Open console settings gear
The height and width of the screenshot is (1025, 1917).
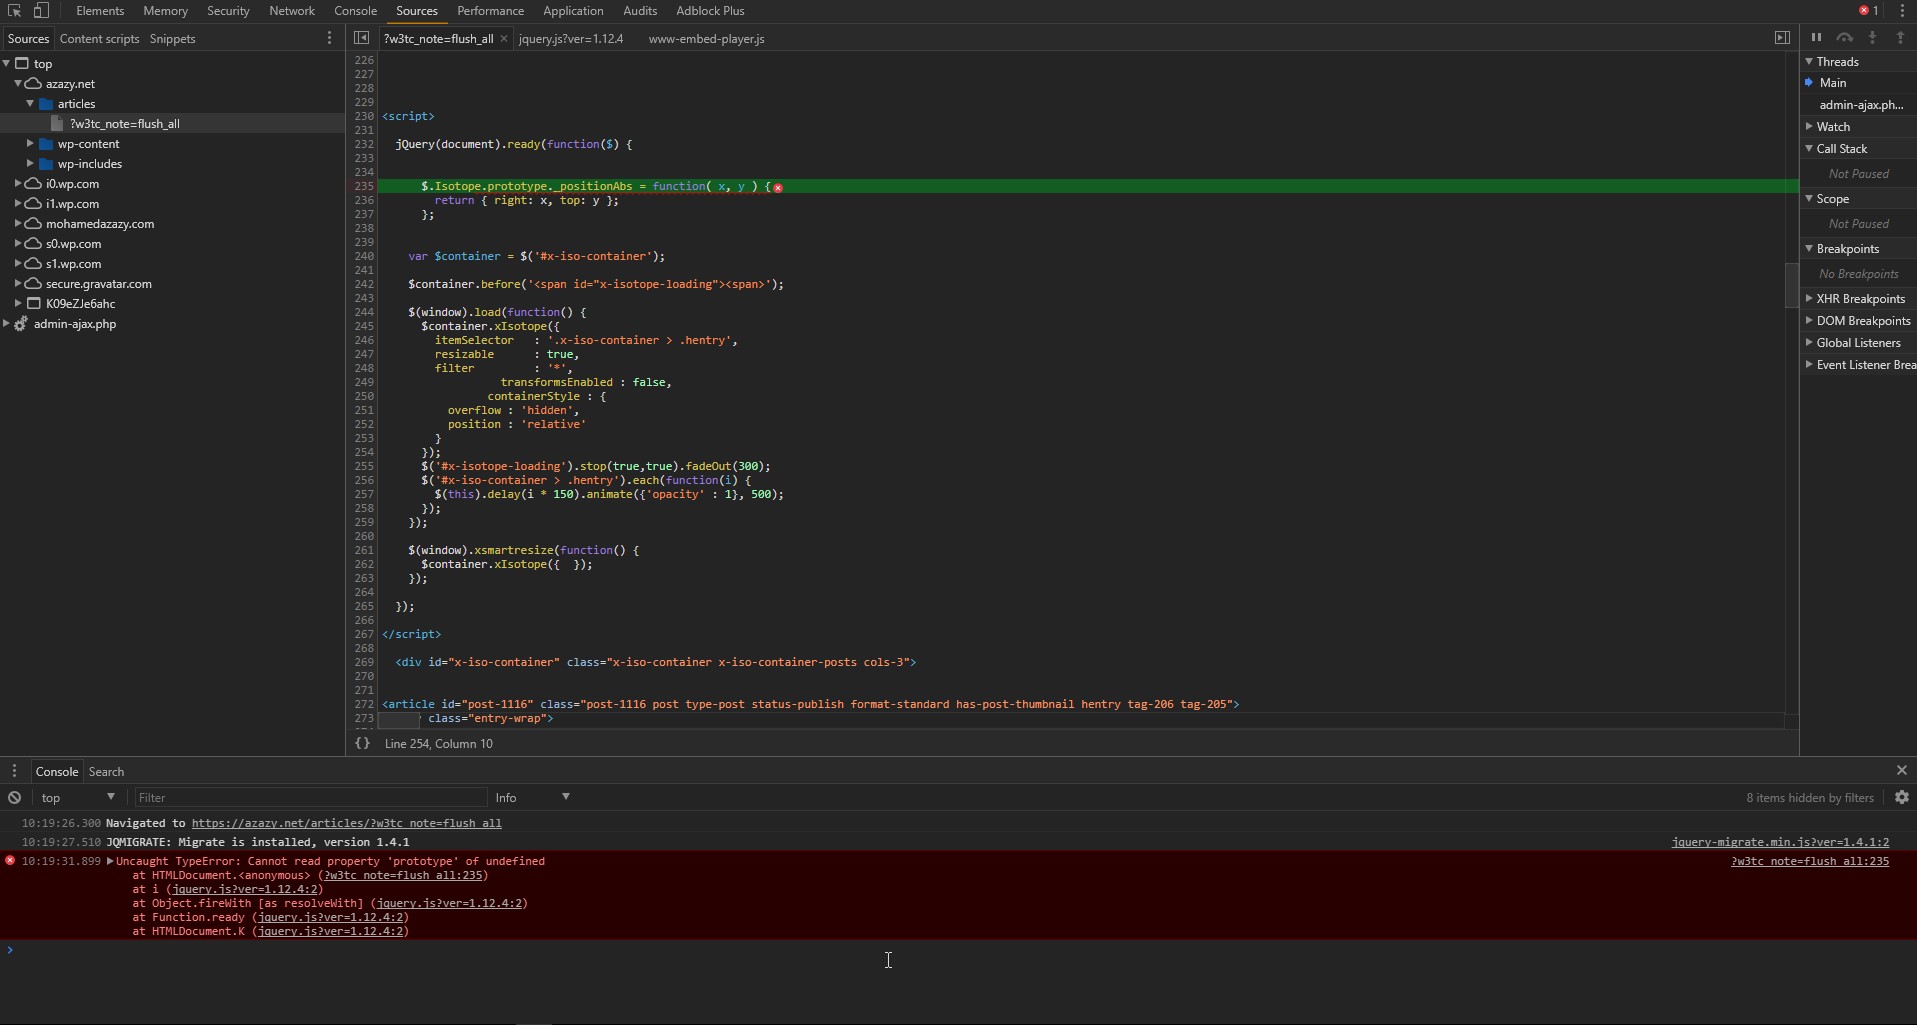pos(1902,797)
